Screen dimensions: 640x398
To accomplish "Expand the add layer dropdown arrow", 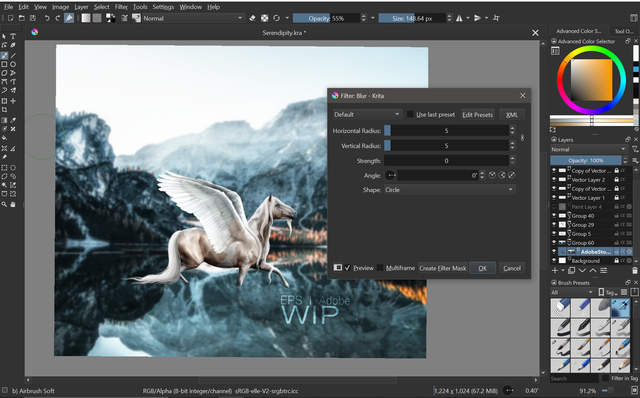I will 562,271.
